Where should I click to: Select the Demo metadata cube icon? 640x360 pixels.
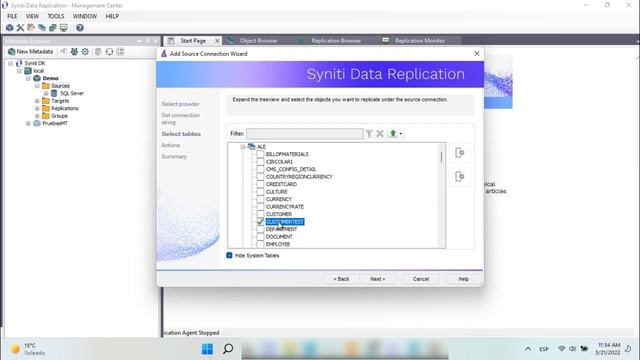point(37,78)
